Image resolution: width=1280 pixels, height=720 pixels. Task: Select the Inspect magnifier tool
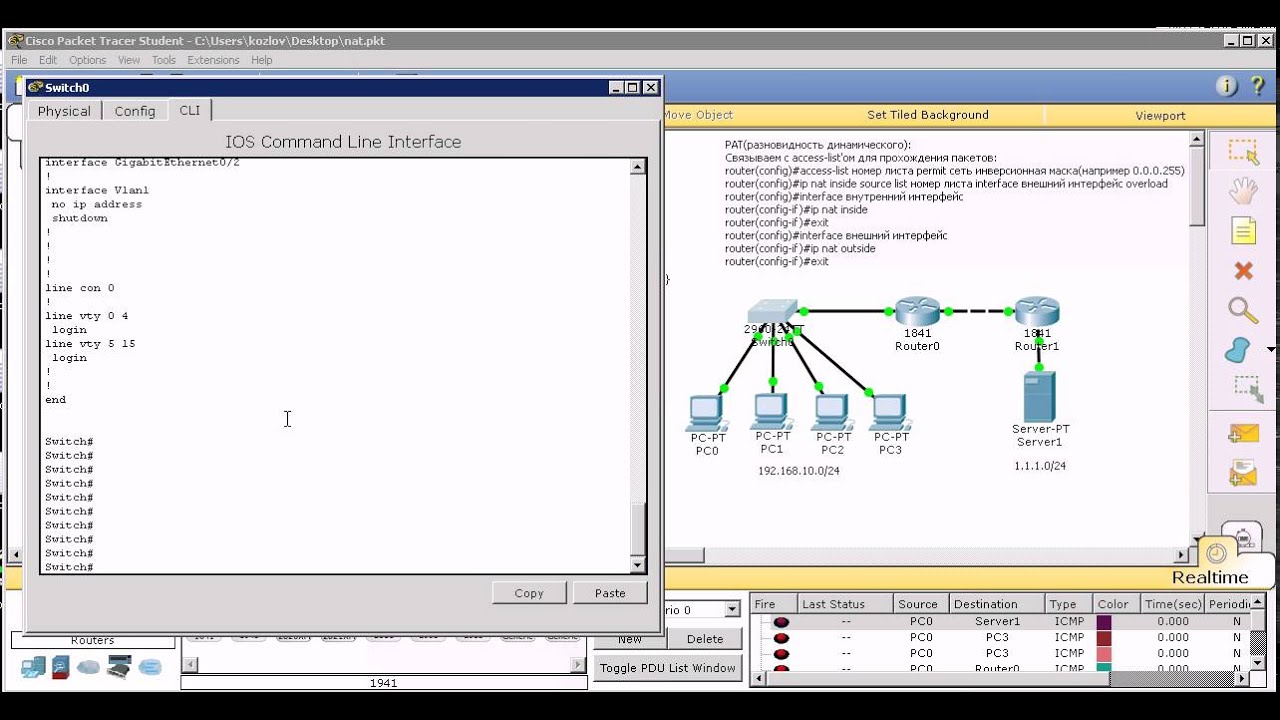(x=1243, y=310)
